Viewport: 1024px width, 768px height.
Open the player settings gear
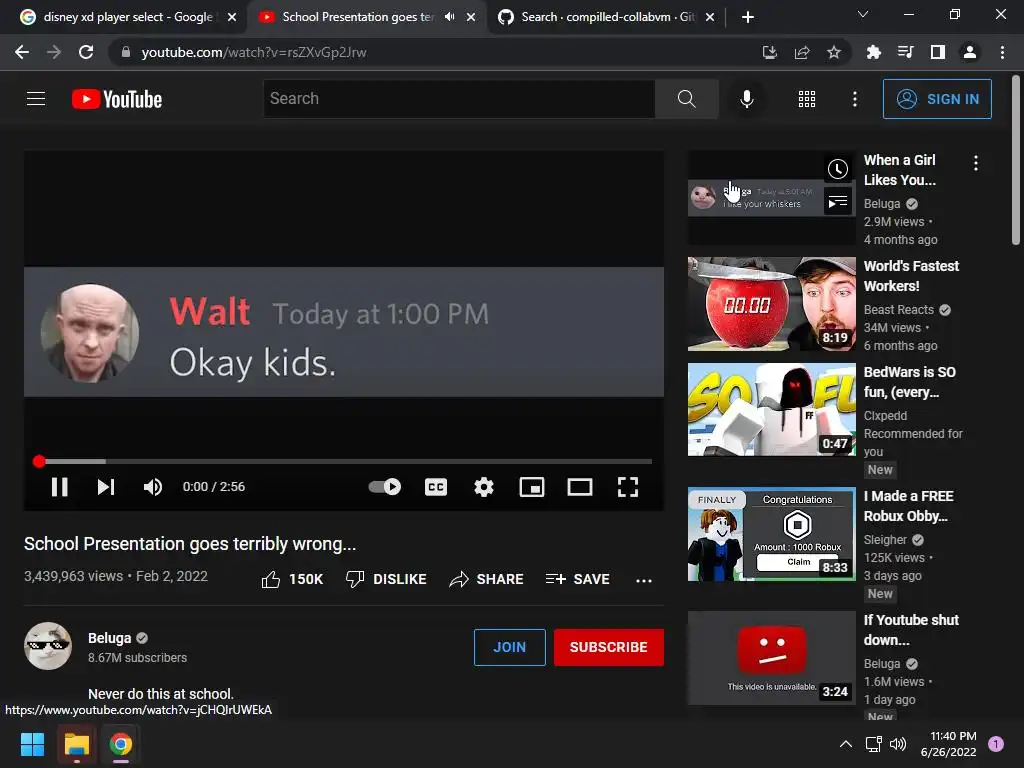pos(484,487)
